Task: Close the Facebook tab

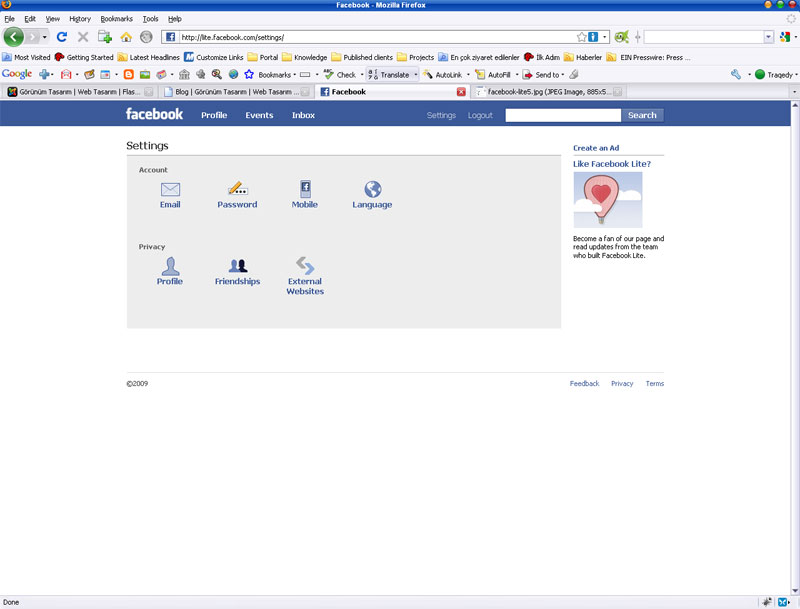Action: click(x=461, y=92)
